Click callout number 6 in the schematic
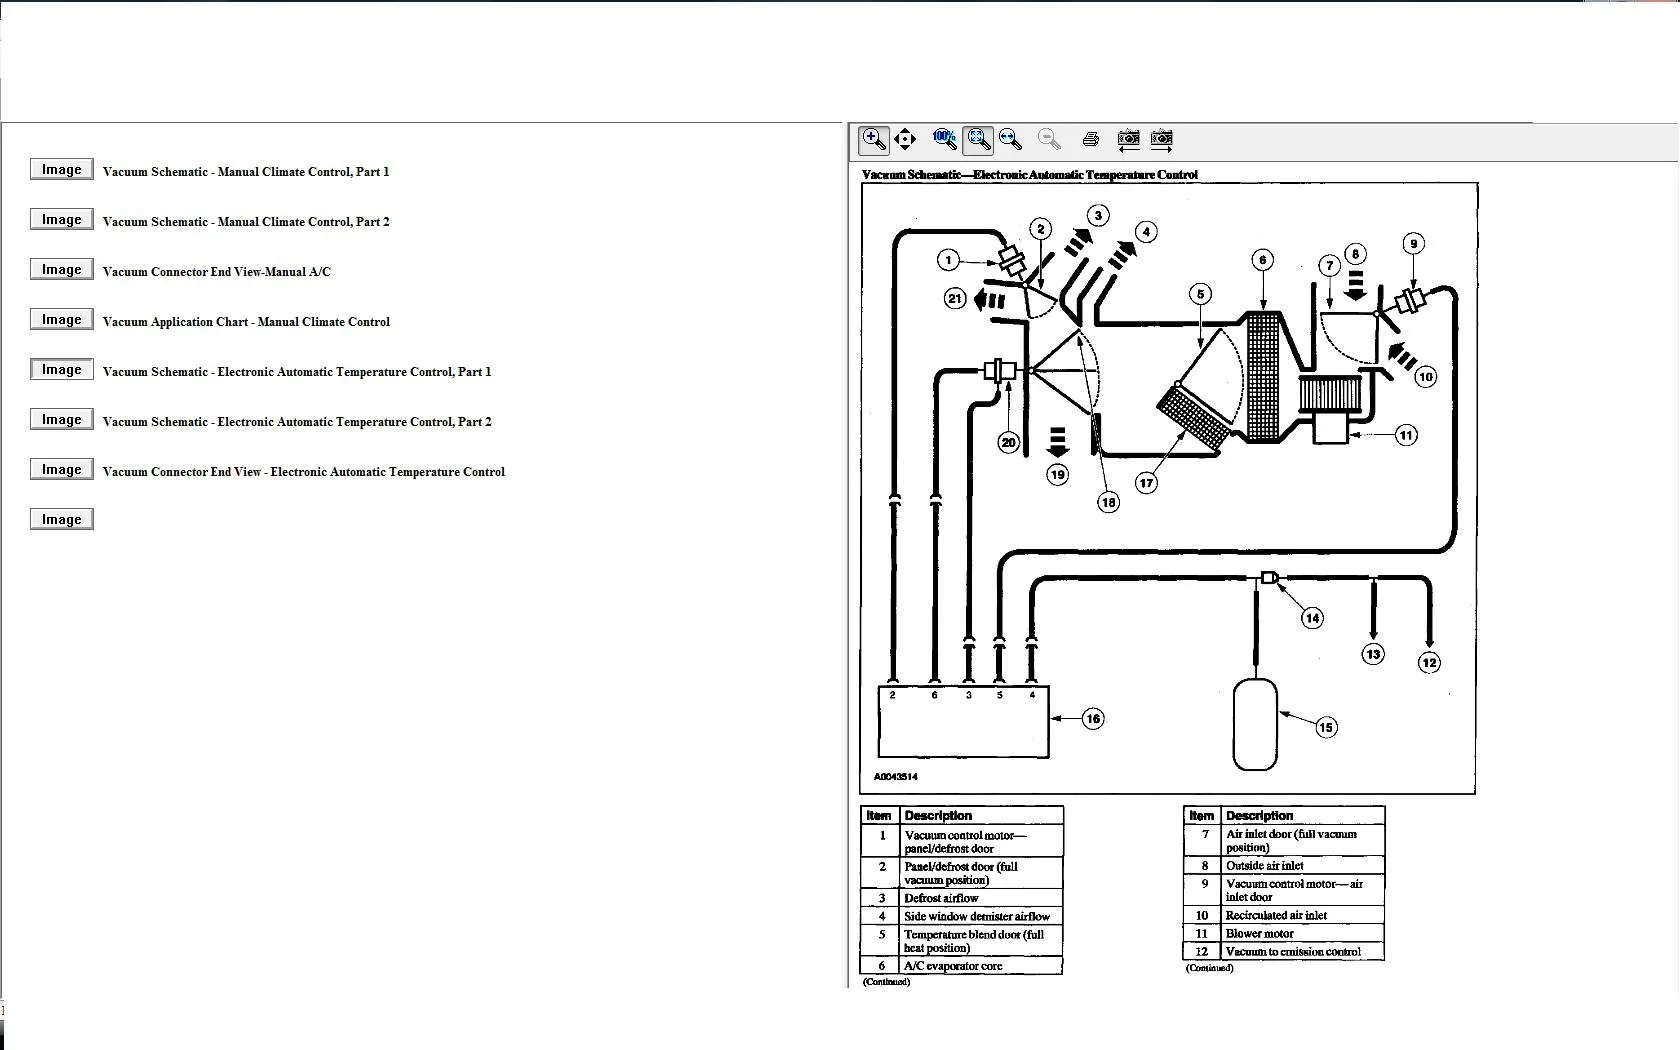 (1263, 260)
